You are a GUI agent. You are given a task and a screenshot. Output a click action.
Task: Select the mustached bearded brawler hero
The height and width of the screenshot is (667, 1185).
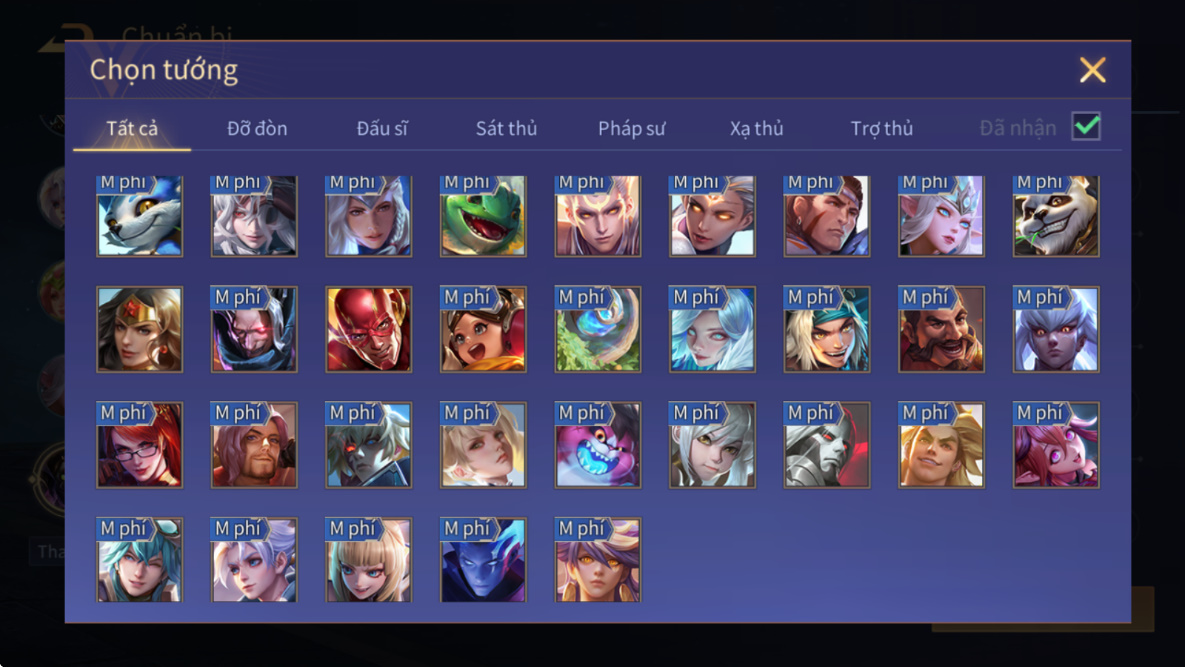coord(942,329)
